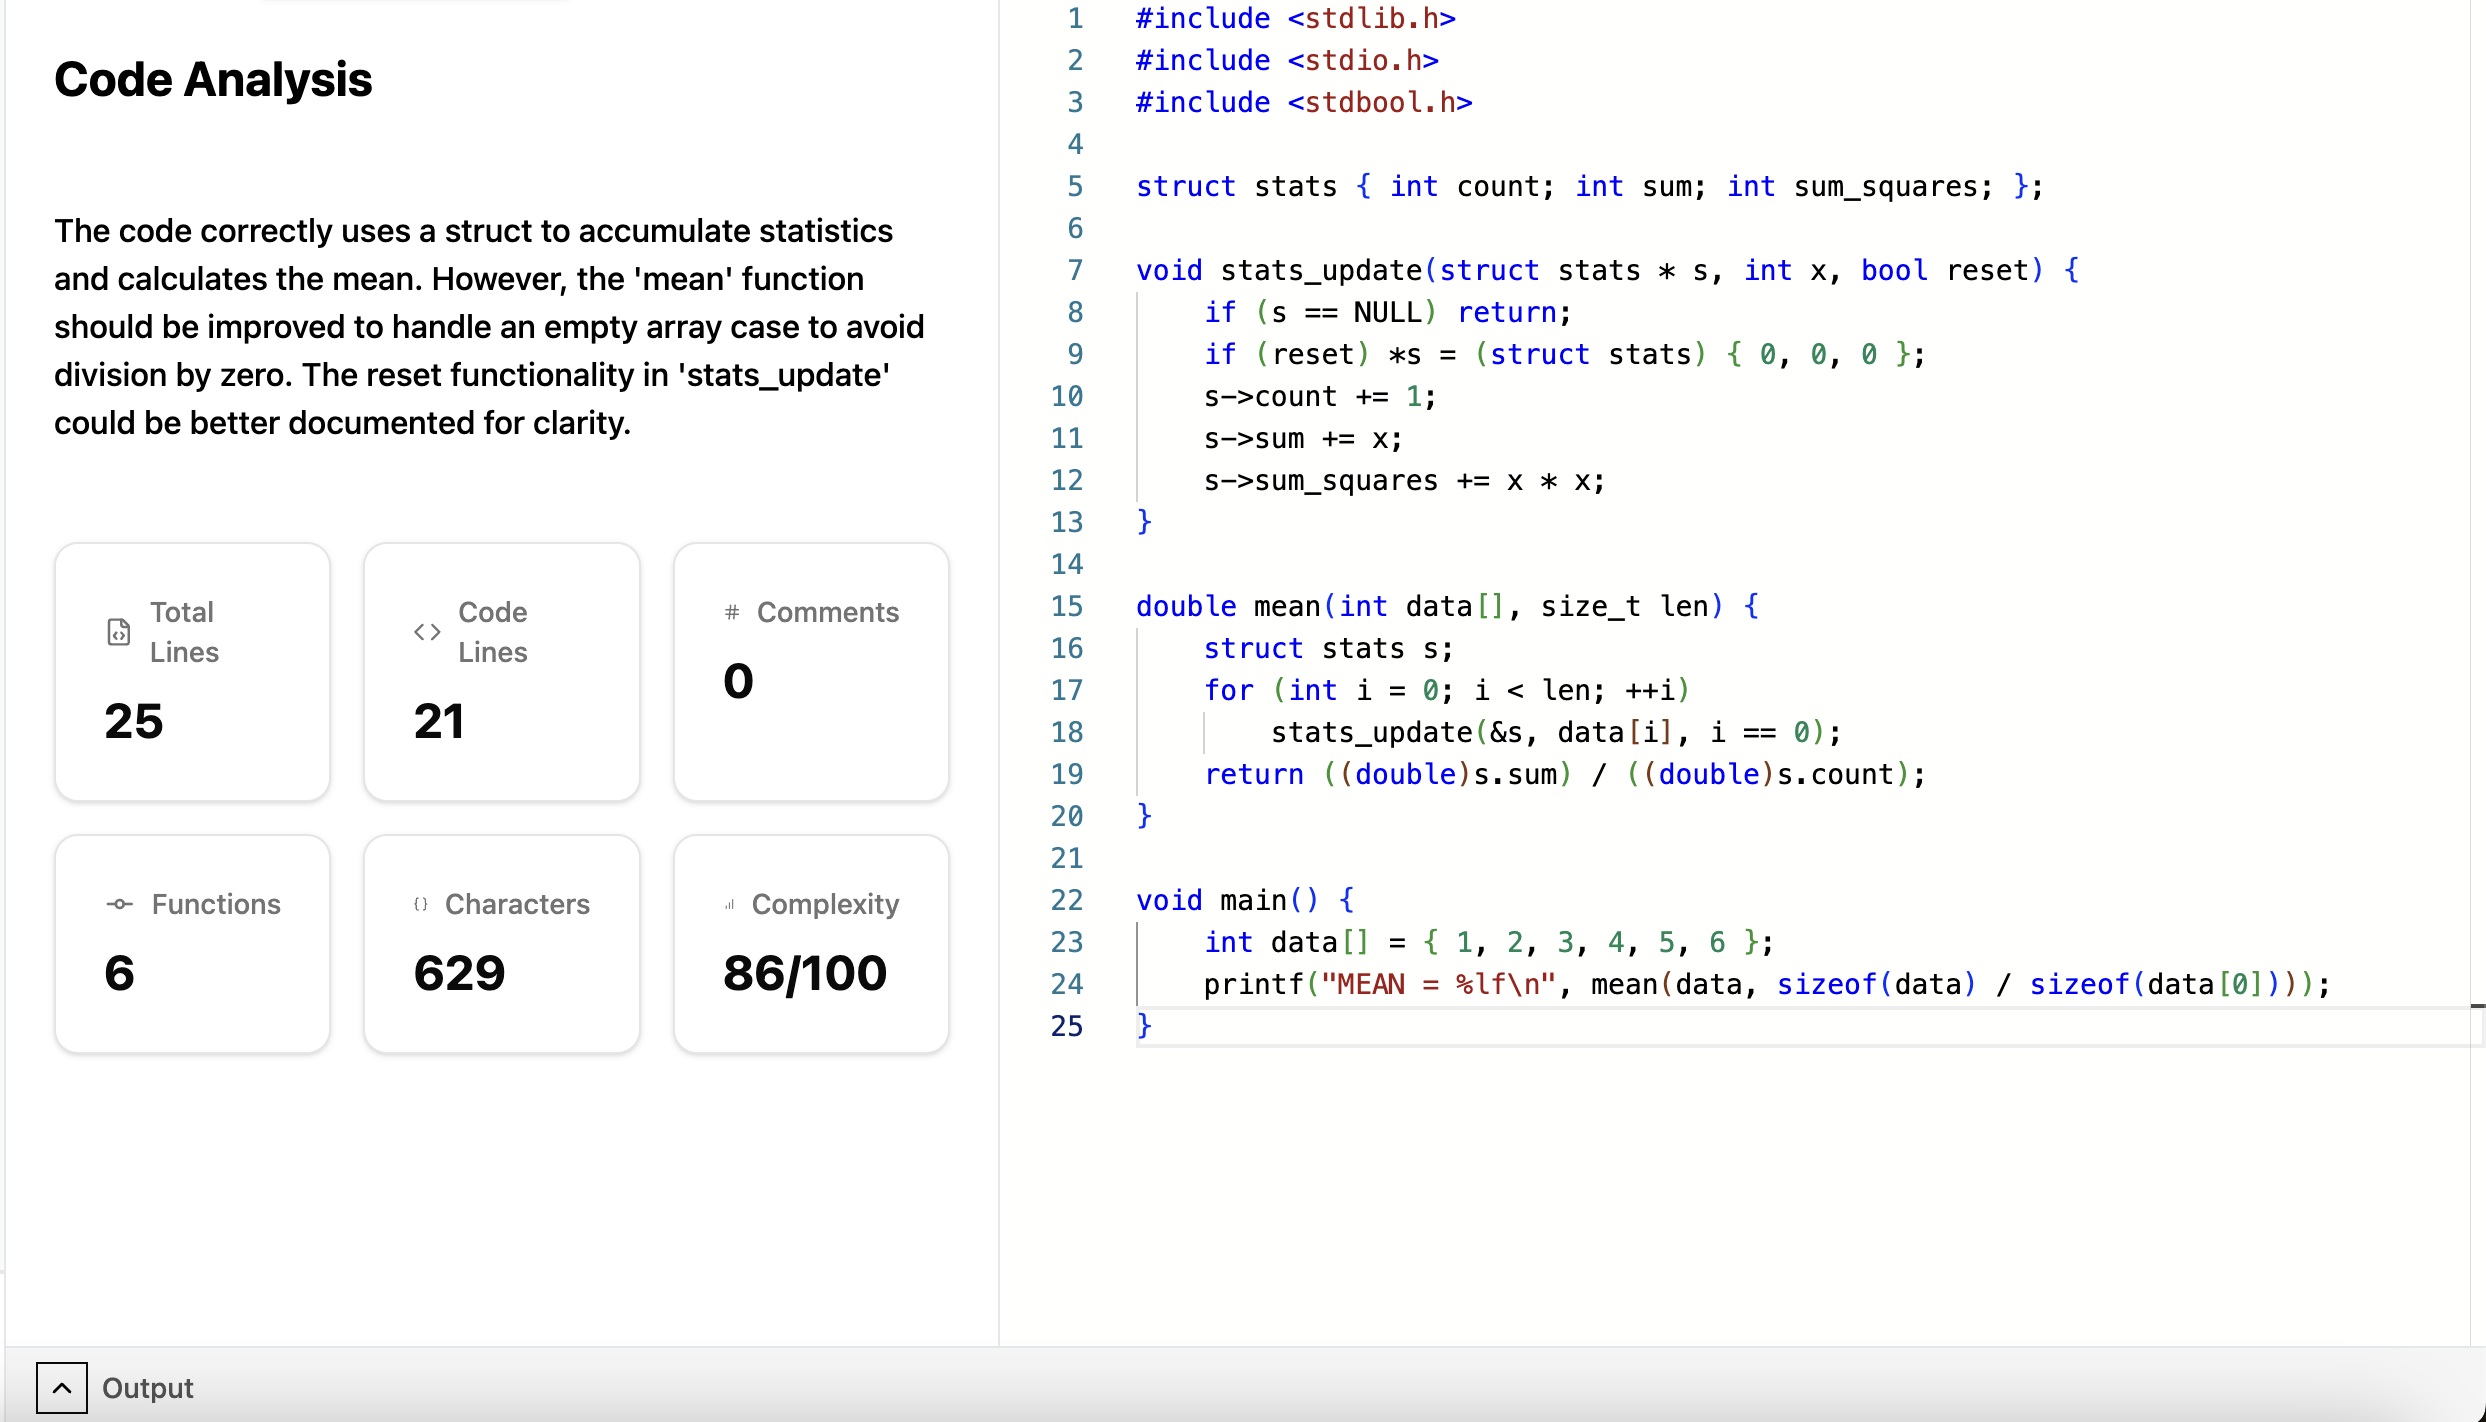
Task: Click the Total Lines file icon
Action: pos(118,632)
